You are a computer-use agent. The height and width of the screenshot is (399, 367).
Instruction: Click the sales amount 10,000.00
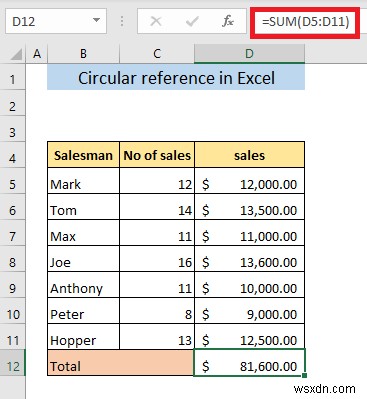coord(249,285)
